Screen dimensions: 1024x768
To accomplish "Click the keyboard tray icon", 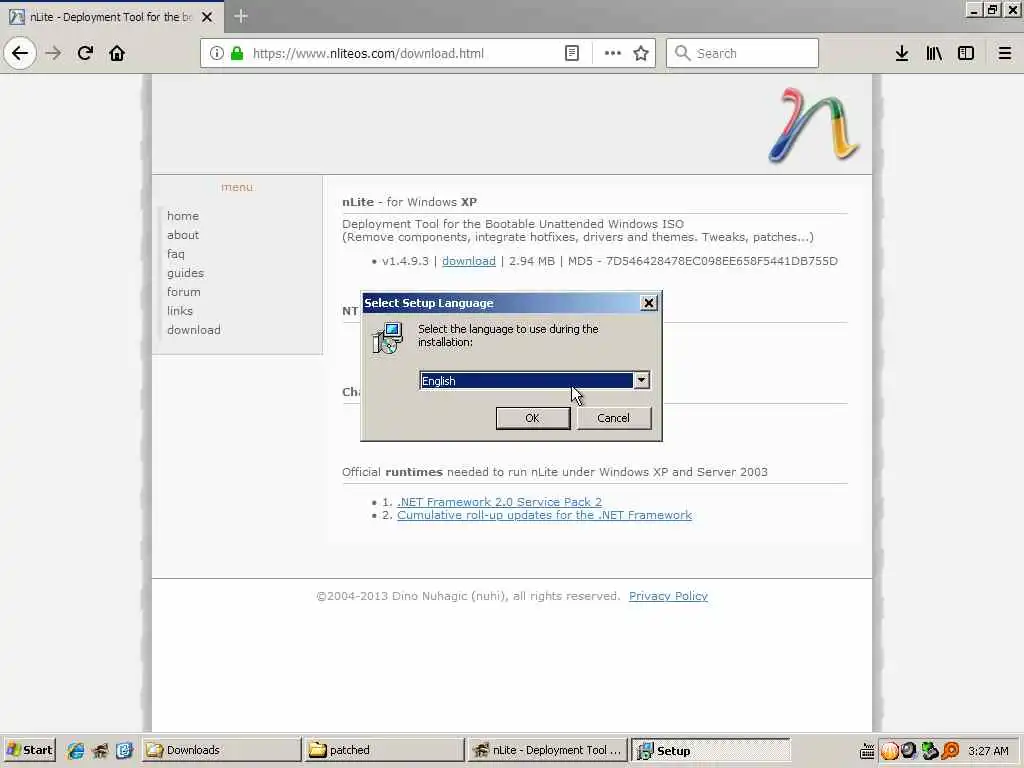I will tap(867, 751).
